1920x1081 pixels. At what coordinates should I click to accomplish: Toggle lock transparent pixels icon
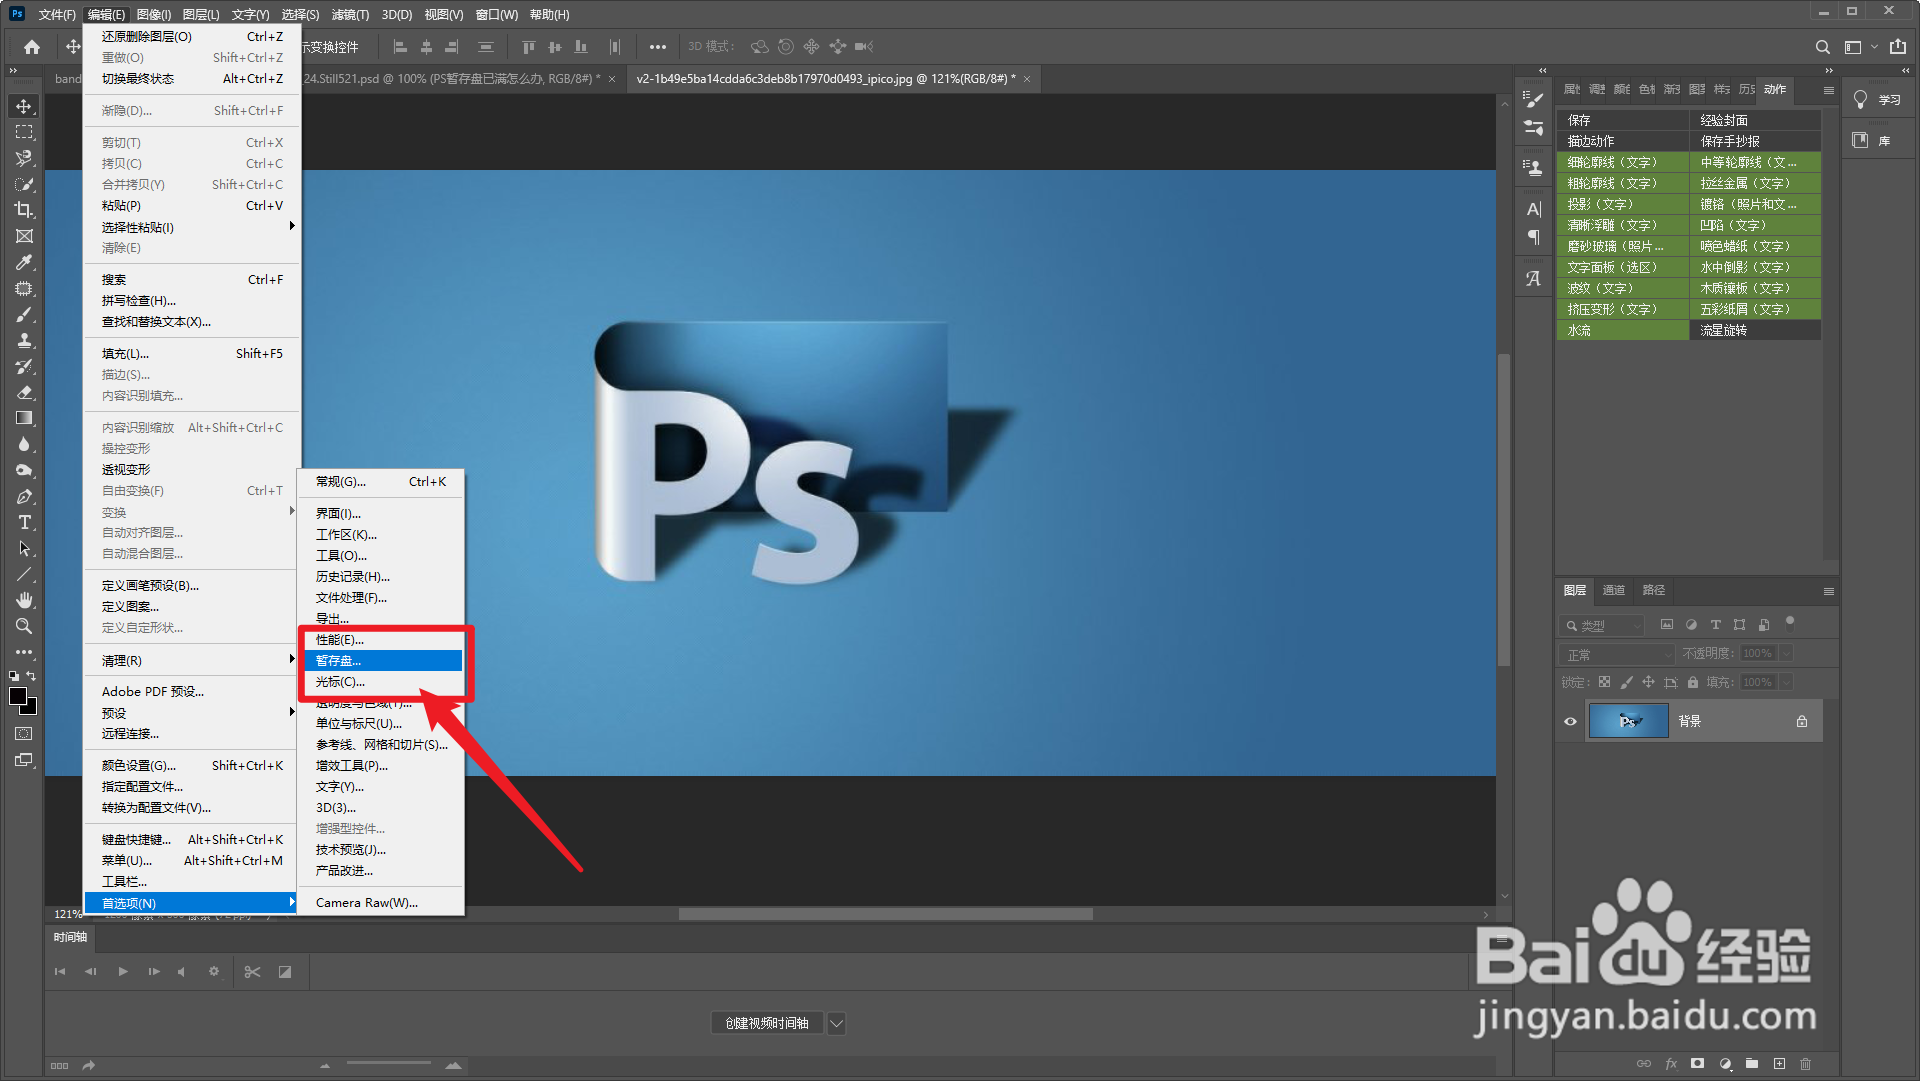1604,682
